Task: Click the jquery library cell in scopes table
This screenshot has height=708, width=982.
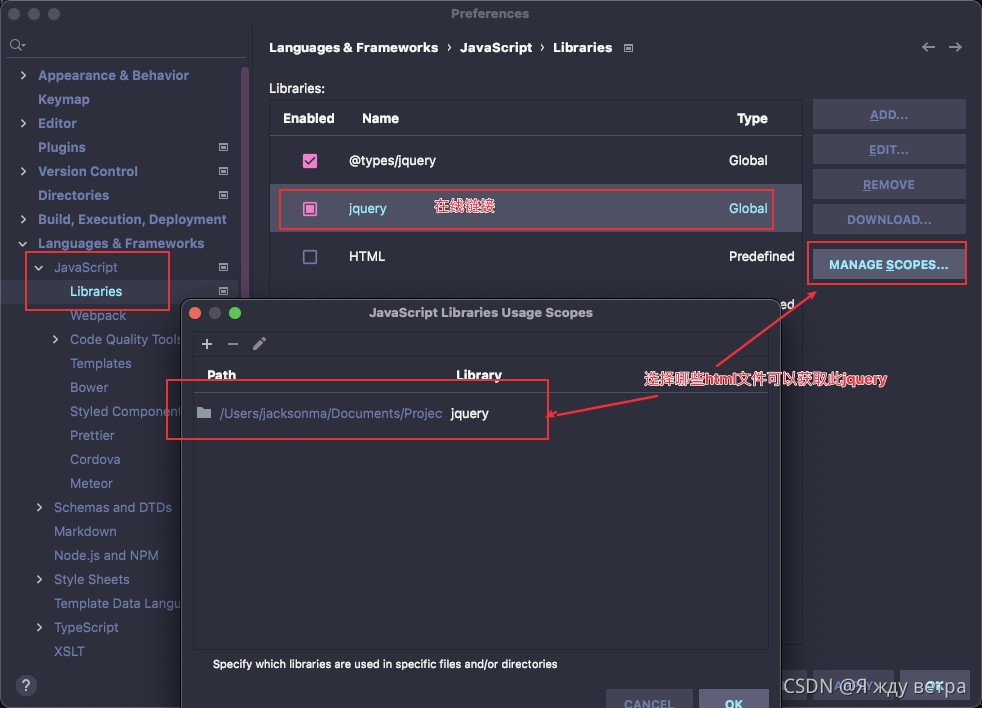Action: (469, 414)
